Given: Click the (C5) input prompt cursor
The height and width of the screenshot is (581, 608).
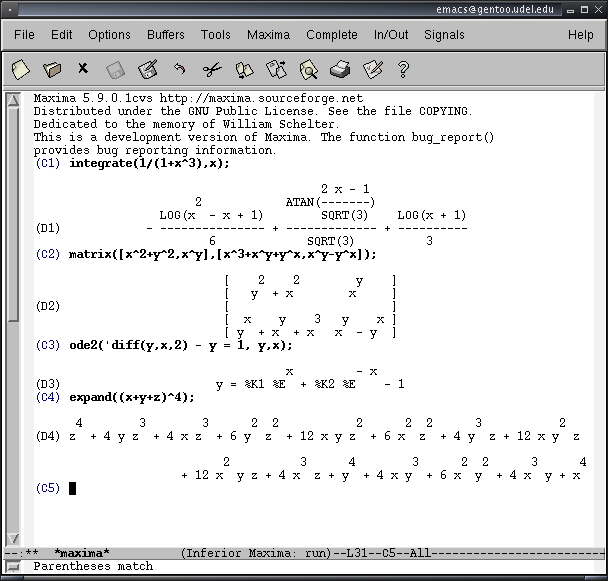Looking at the screenshot, I should point(73,488).
